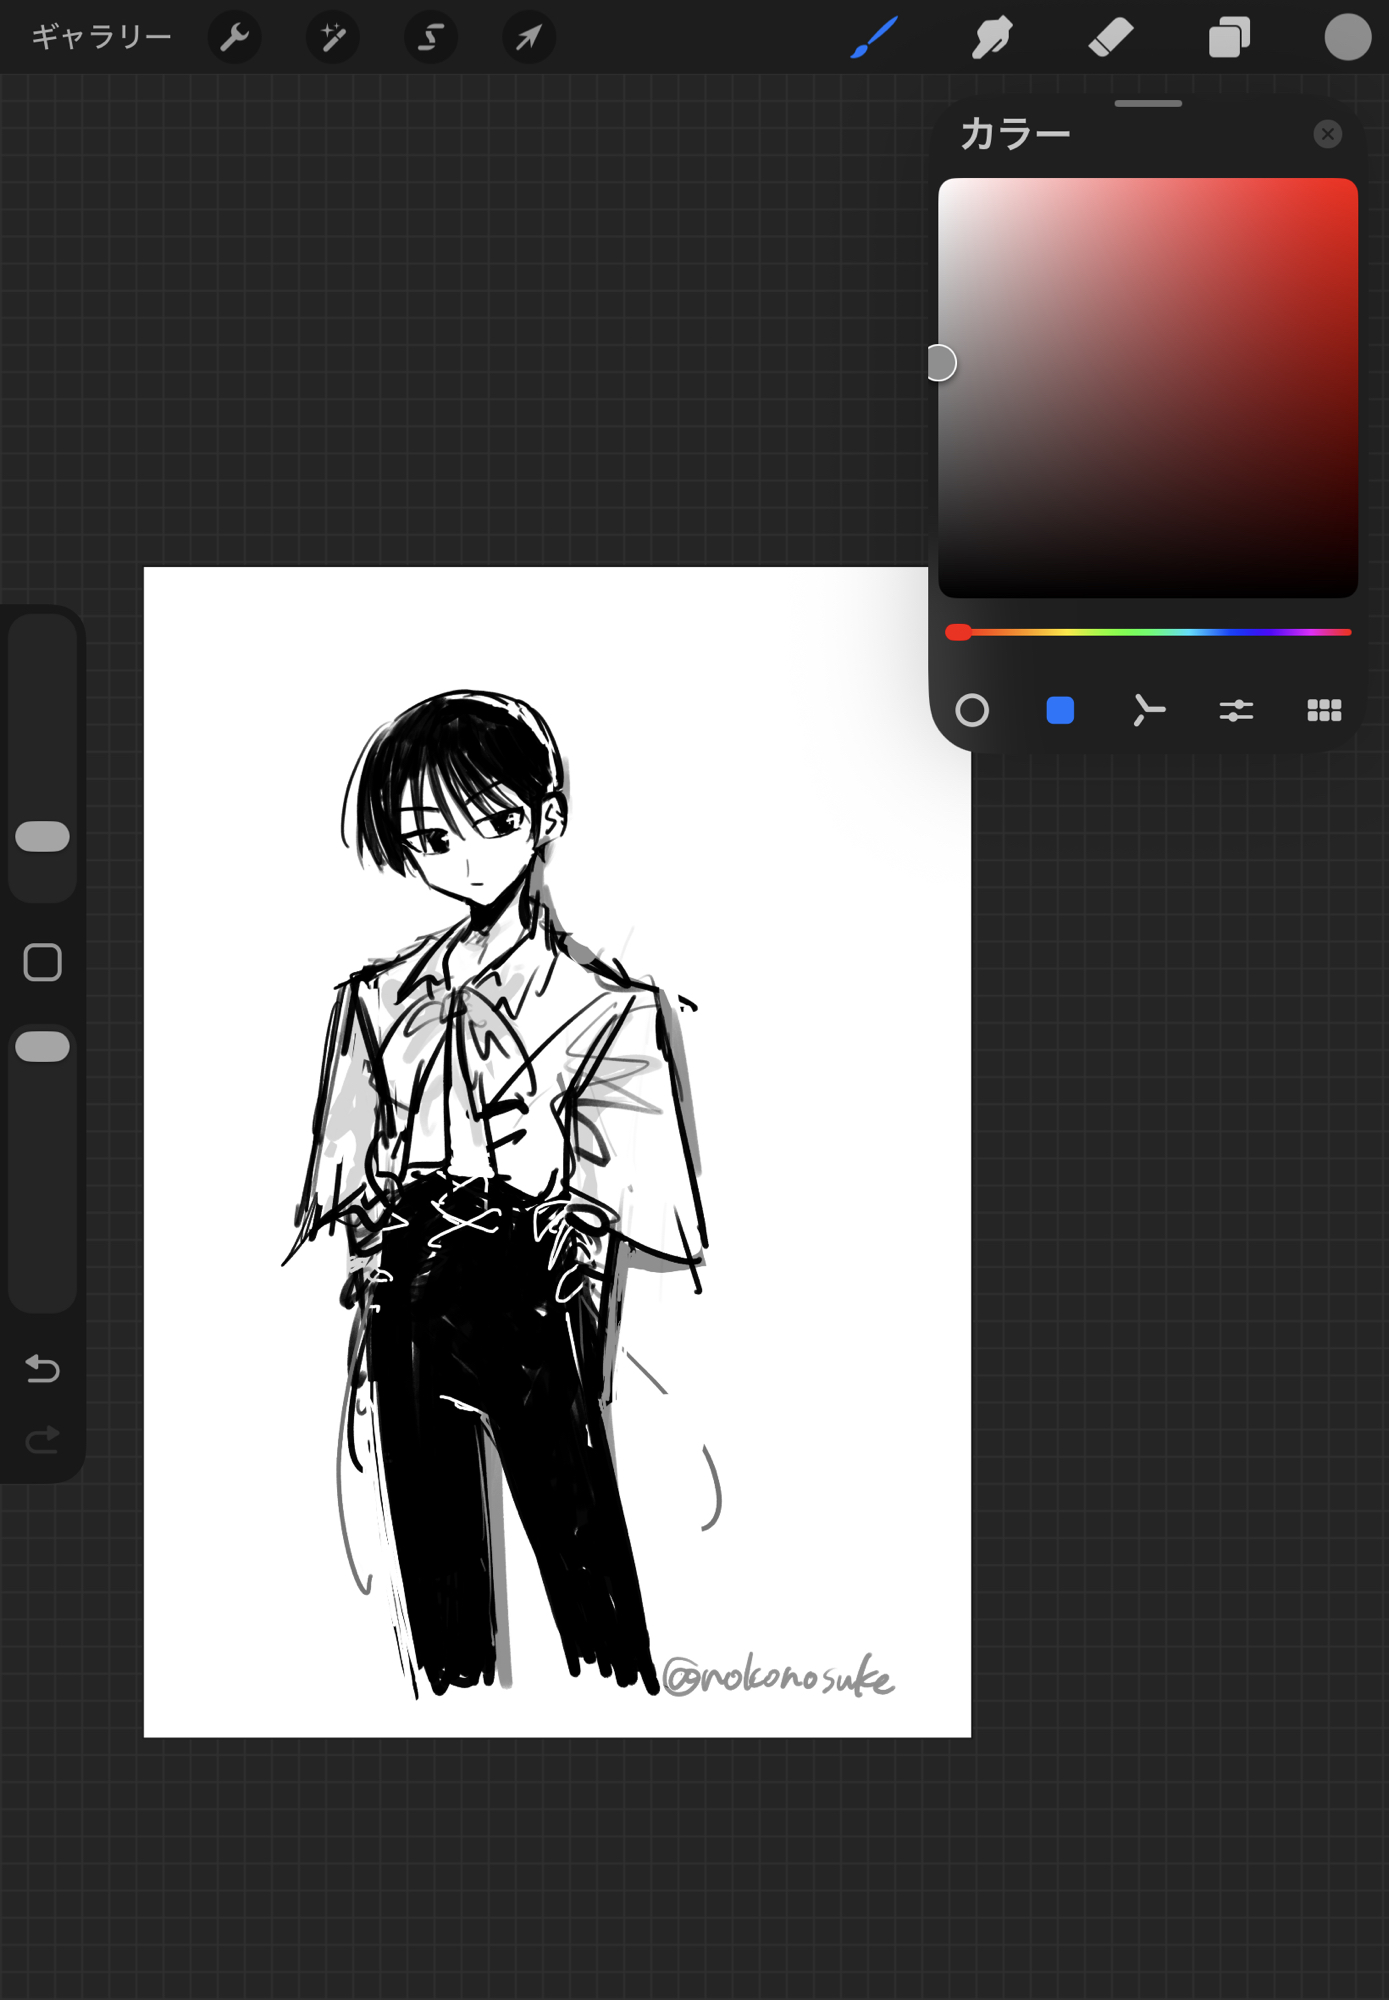Activate the Transform arrow tool
This screenshot has height=2000, width=1389.
click(528, 38)
